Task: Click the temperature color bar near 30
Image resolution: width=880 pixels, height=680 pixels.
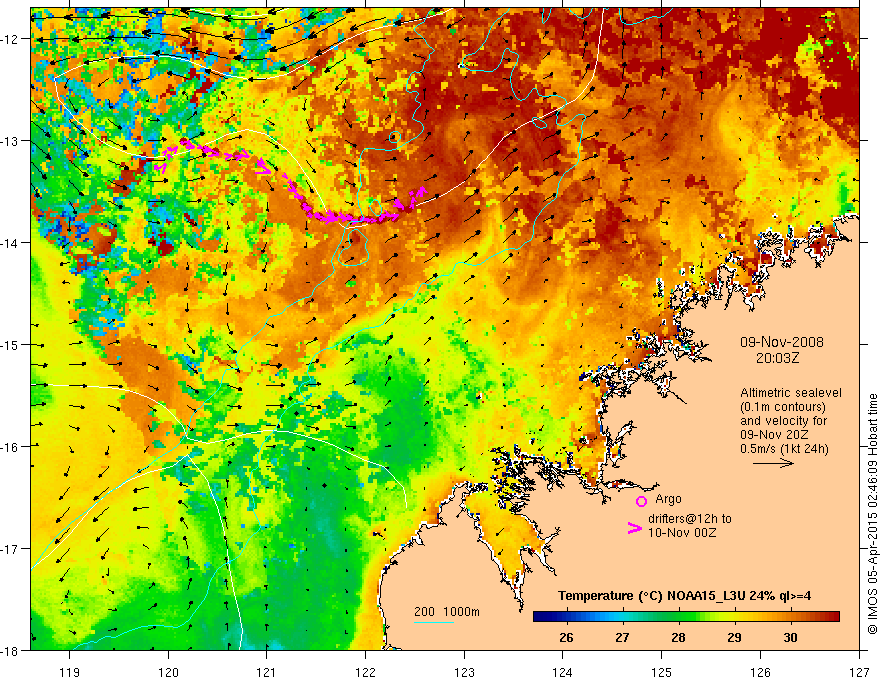Action: tap(790, 617)
